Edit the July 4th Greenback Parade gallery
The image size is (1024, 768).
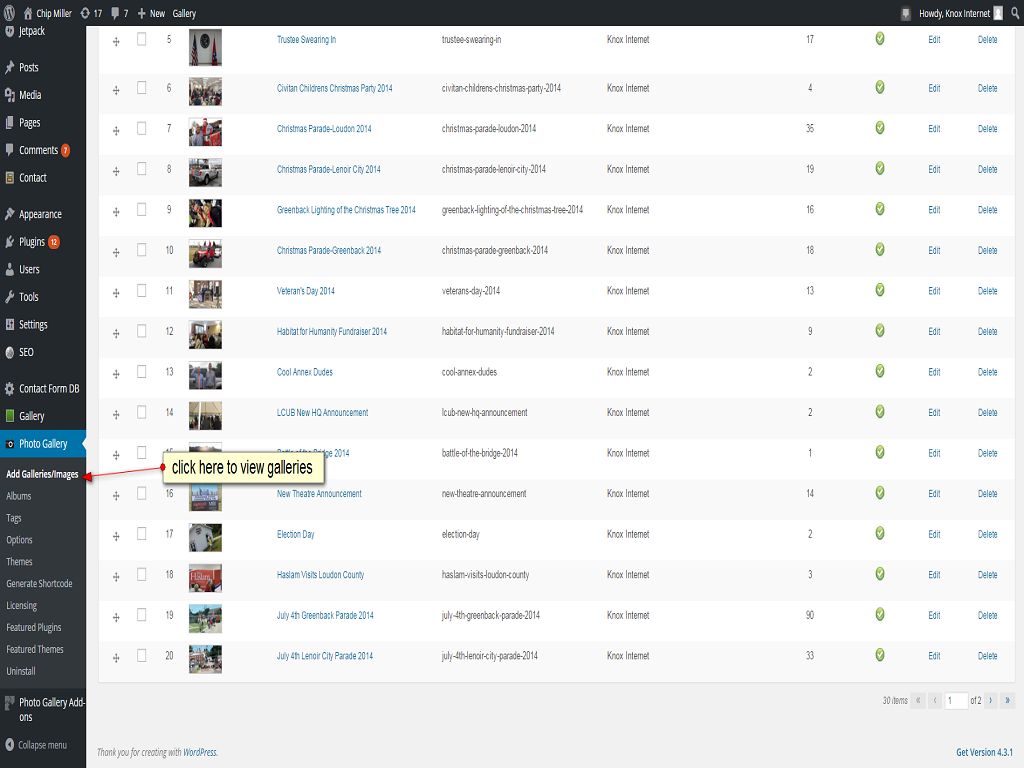[934, 615]
